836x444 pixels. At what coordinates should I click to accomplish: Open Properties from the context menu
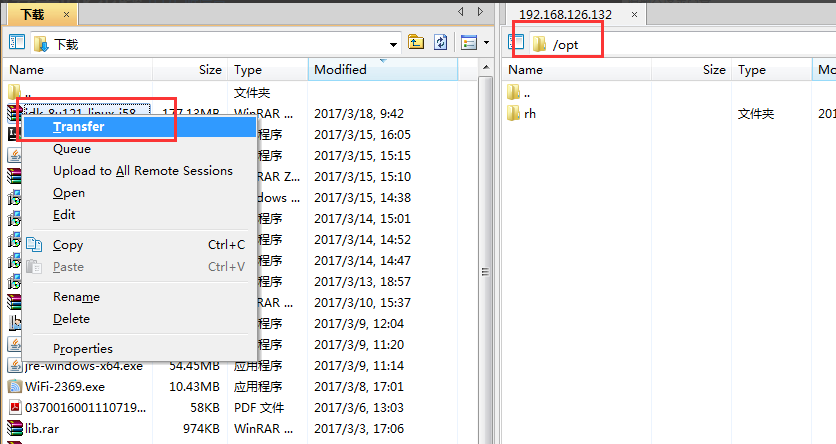tap(83, 349)
